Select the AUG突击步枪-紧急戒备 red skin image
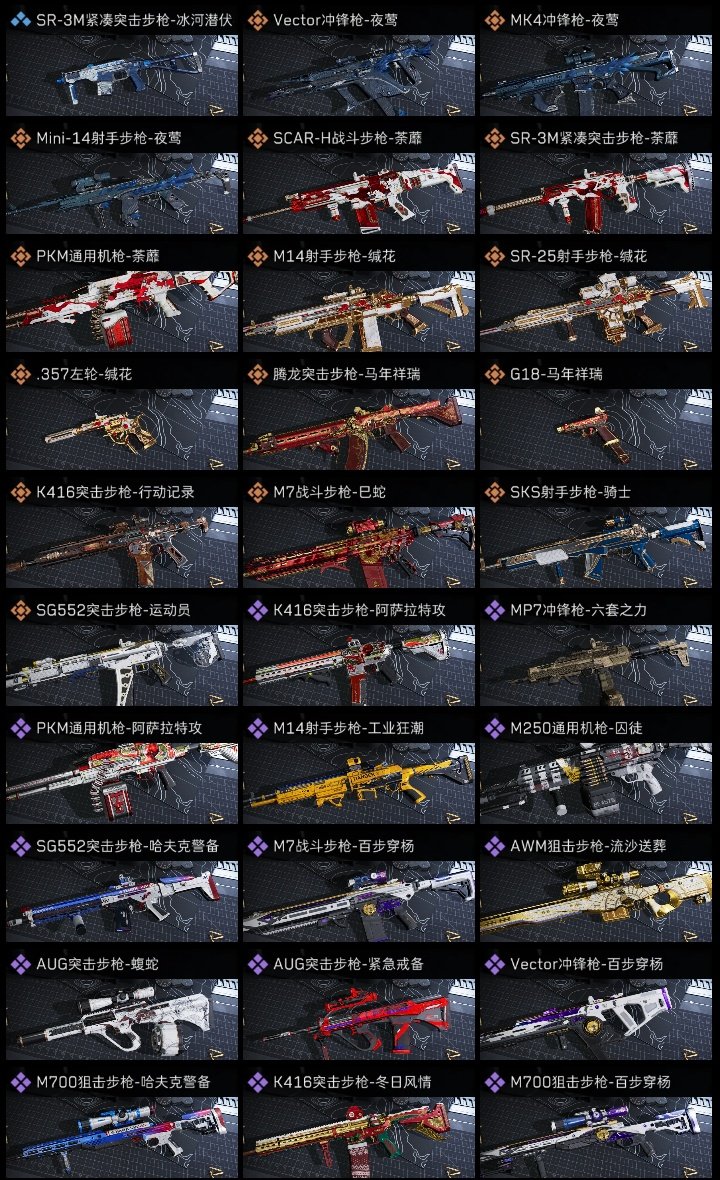The height and width of the screenshot is (1180, 720). (x=359, y=1019)
